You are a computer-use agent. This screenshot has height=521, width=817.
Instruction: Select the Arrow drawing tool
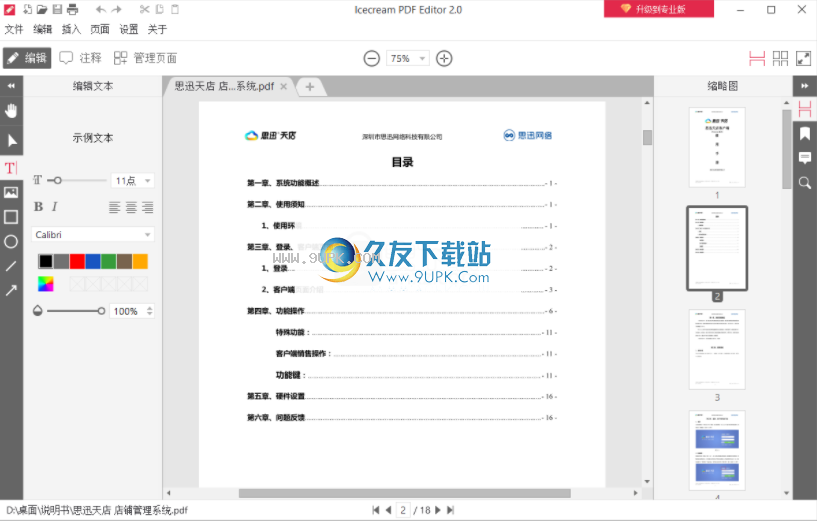(11, 291)
